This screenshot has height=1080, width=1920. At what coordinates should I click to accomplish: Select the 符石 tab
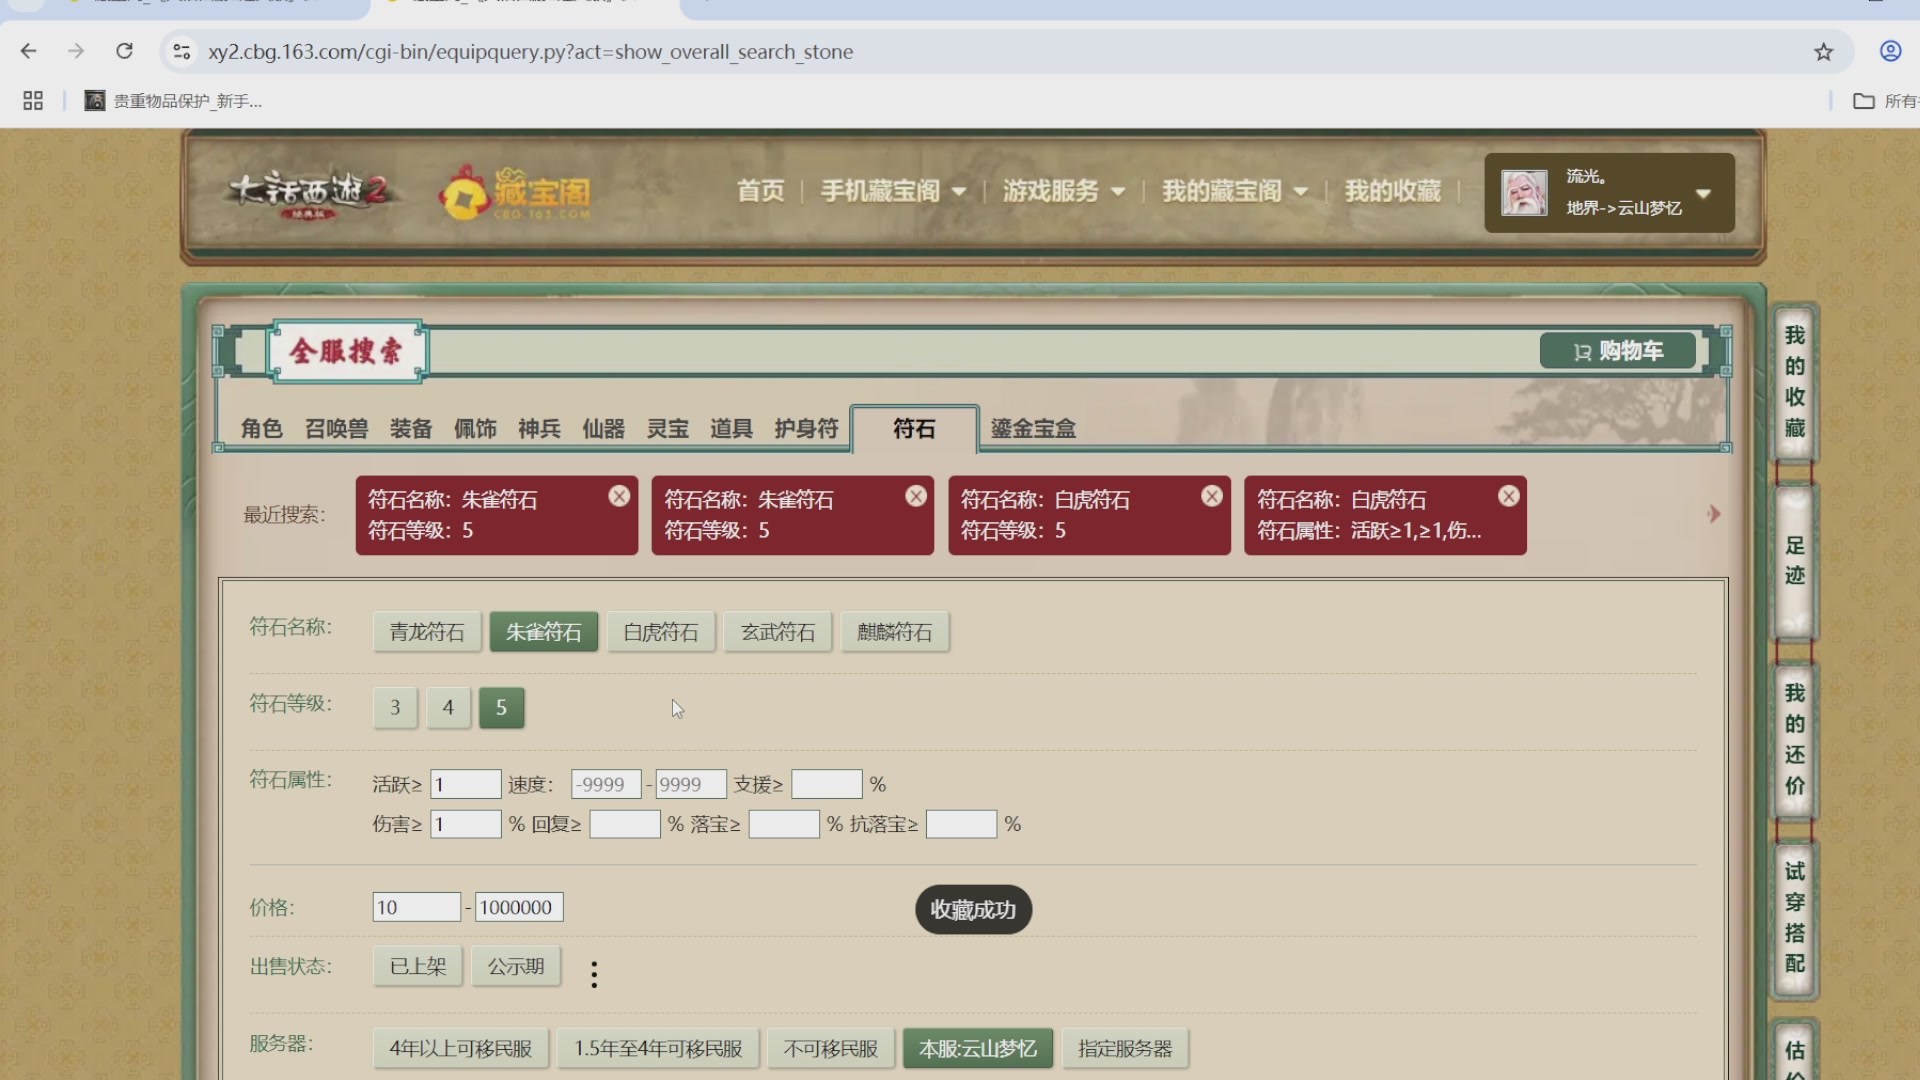point(914,429)
